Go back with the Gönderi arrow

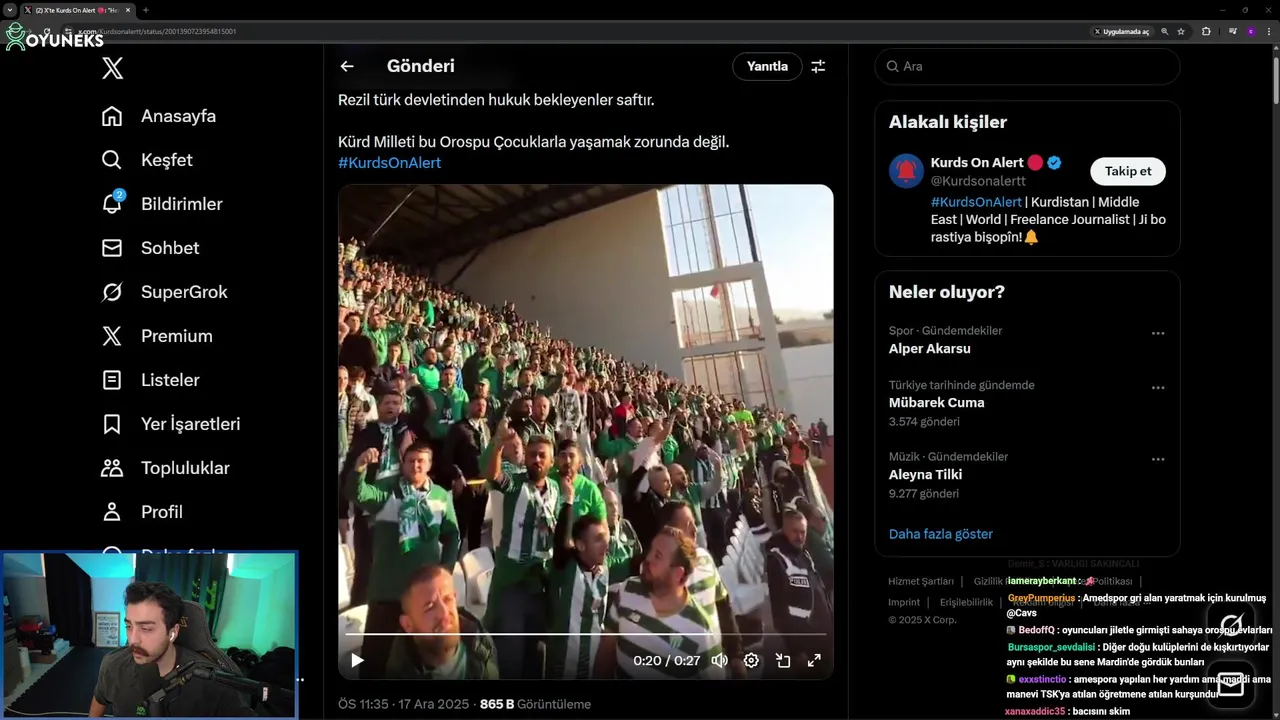(347, 66)
